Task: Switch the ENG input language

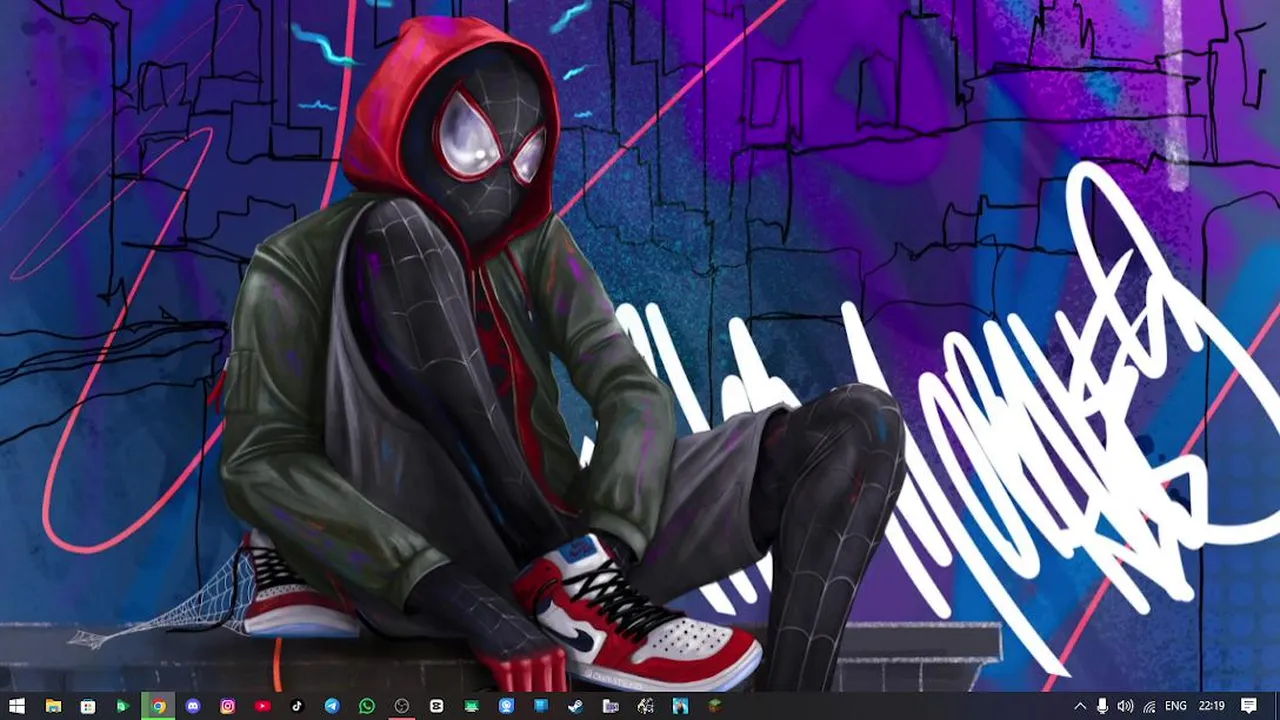Action: pos(1176,706)
